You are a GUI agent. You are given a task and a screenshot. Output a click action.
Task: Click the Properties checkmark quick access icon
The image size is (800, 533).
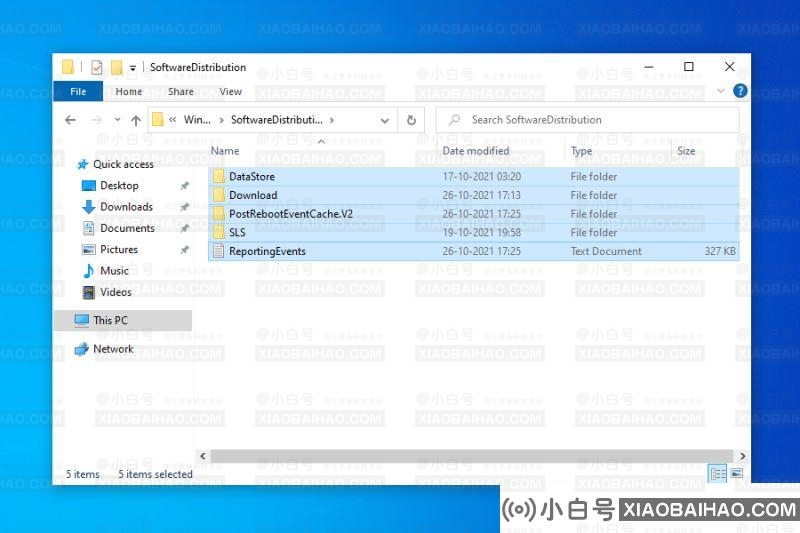pyautogui.click(x=96, y=67)
